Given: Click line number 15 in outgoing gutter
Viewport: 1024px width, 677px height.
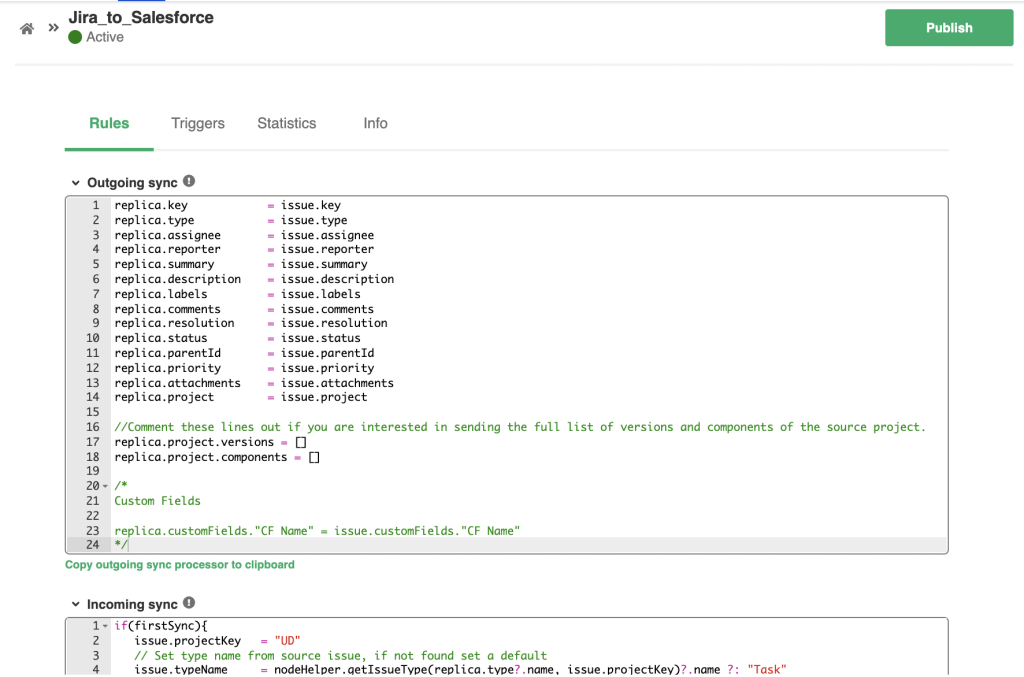Looking at the screenshot, I should coord(93,412).
